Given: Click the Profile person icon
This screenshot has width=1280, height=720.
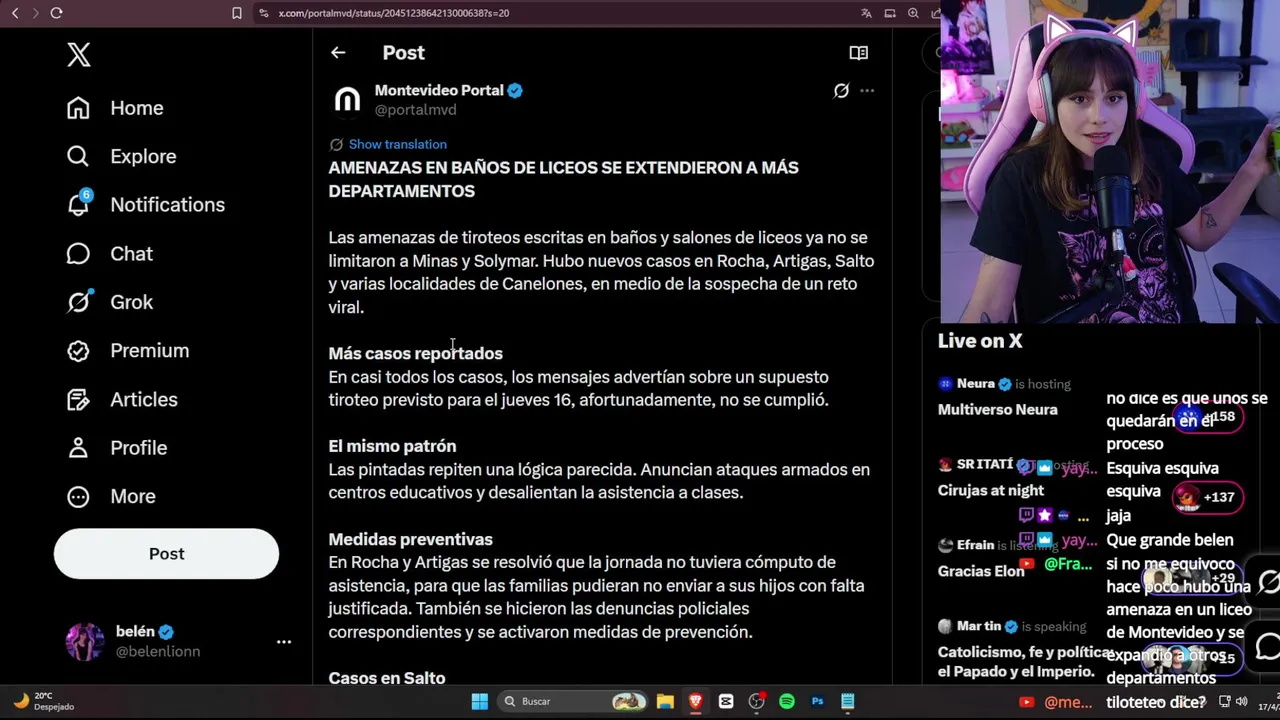Looking at the screenshot, I should 78,447.
